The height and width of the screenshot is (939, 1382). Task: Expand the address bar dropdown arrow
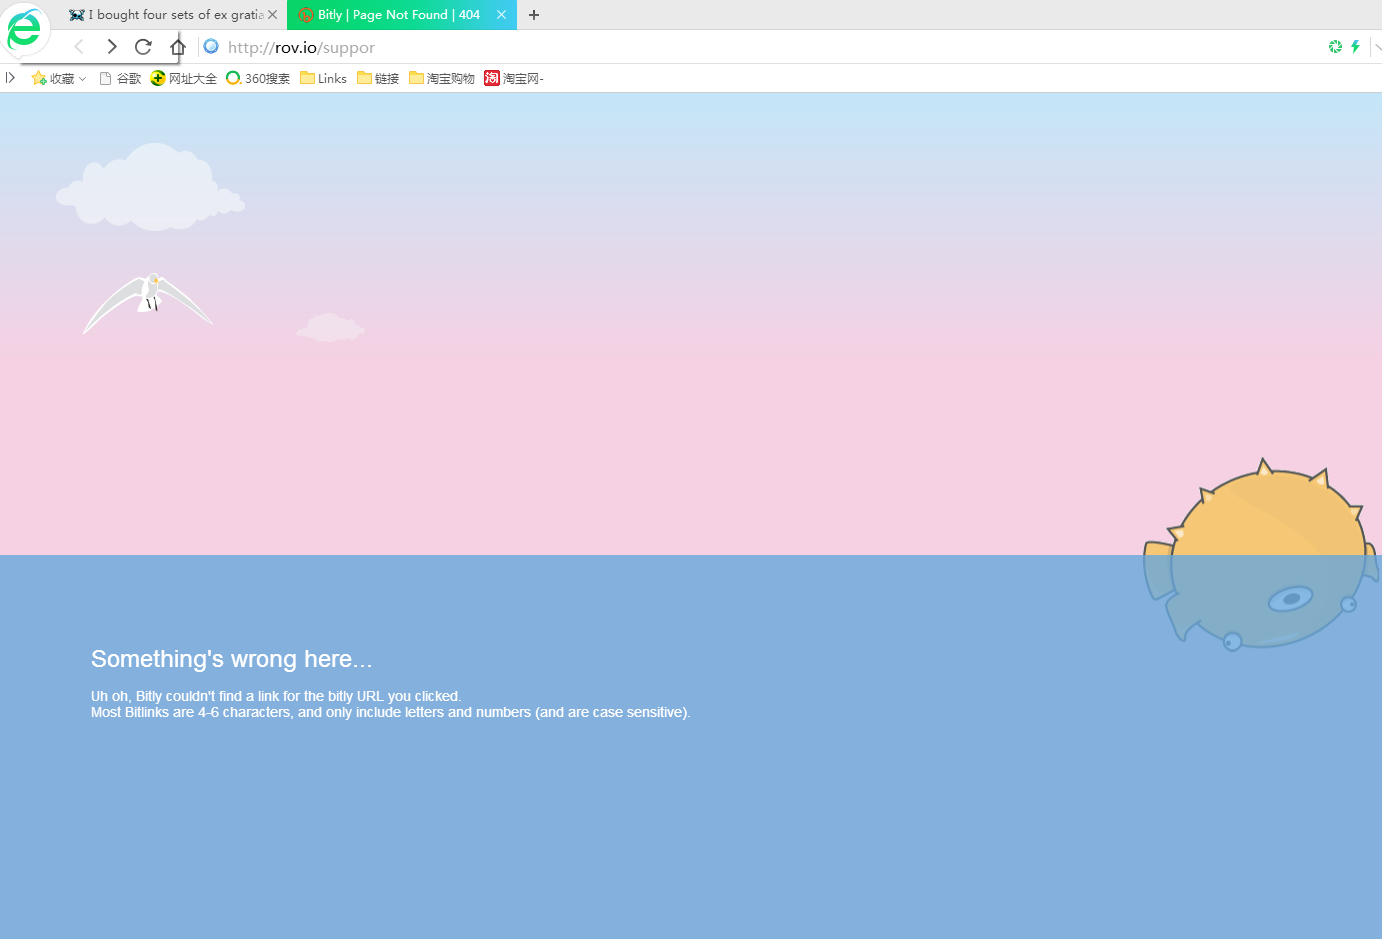[1377, 47]
